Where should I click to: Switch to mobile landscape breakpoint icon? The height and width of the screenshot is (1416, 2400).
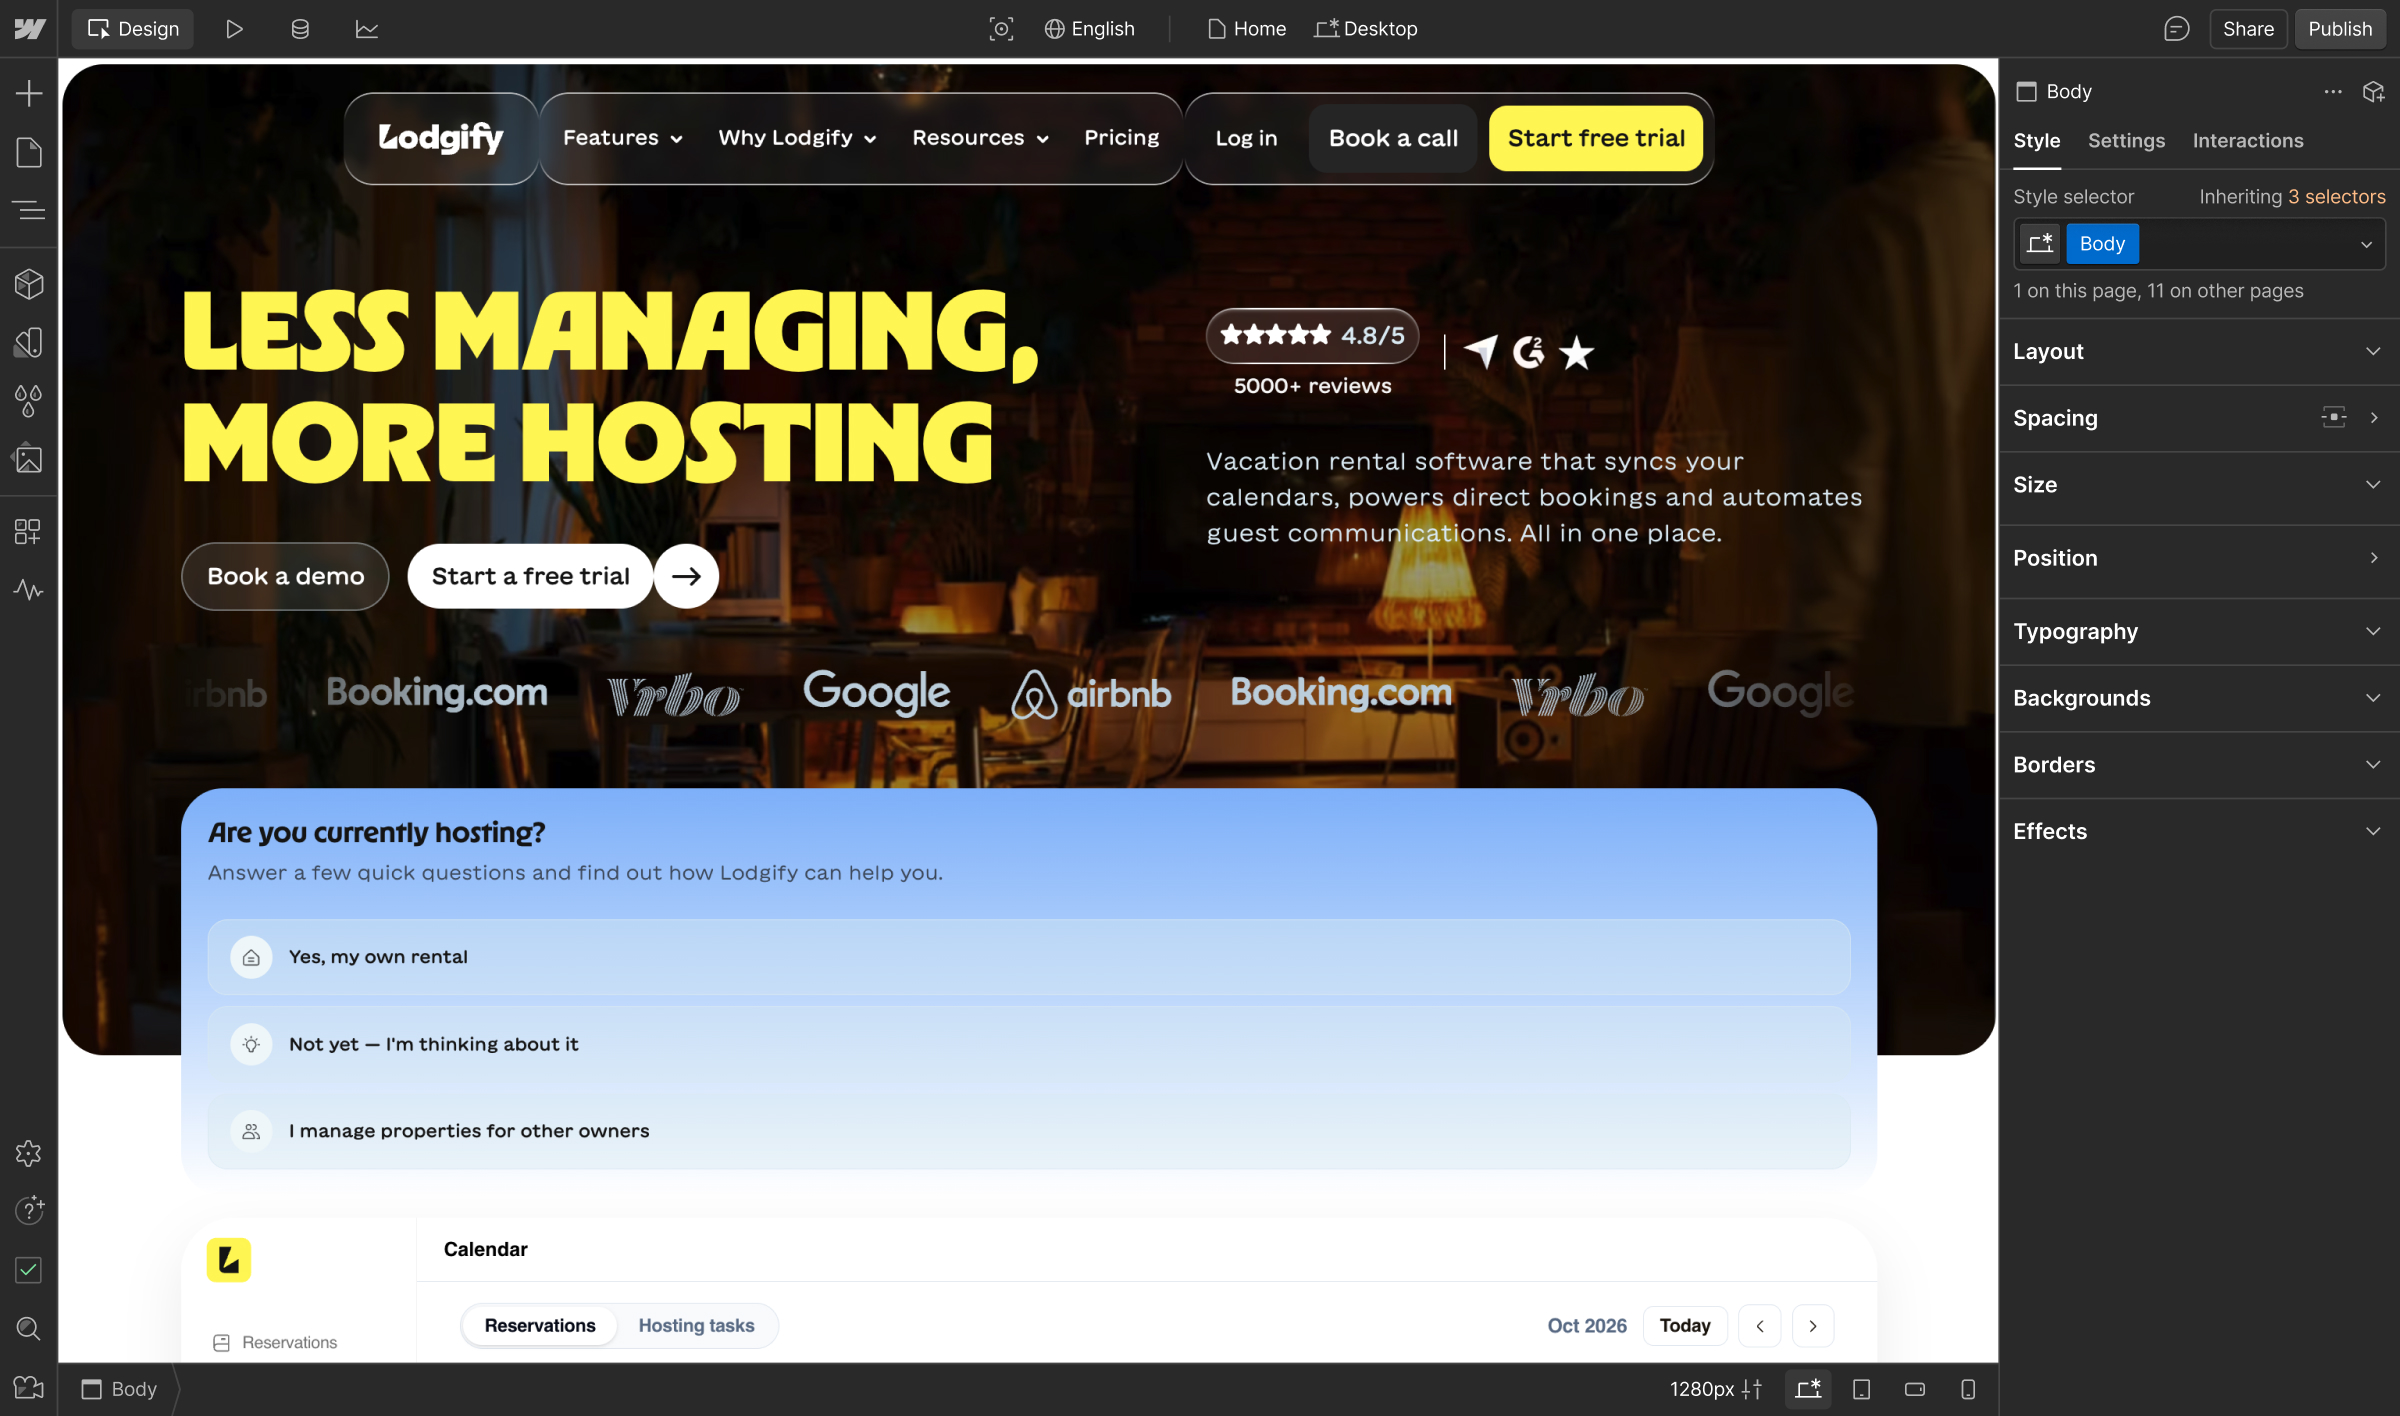click(1915, 1389)
